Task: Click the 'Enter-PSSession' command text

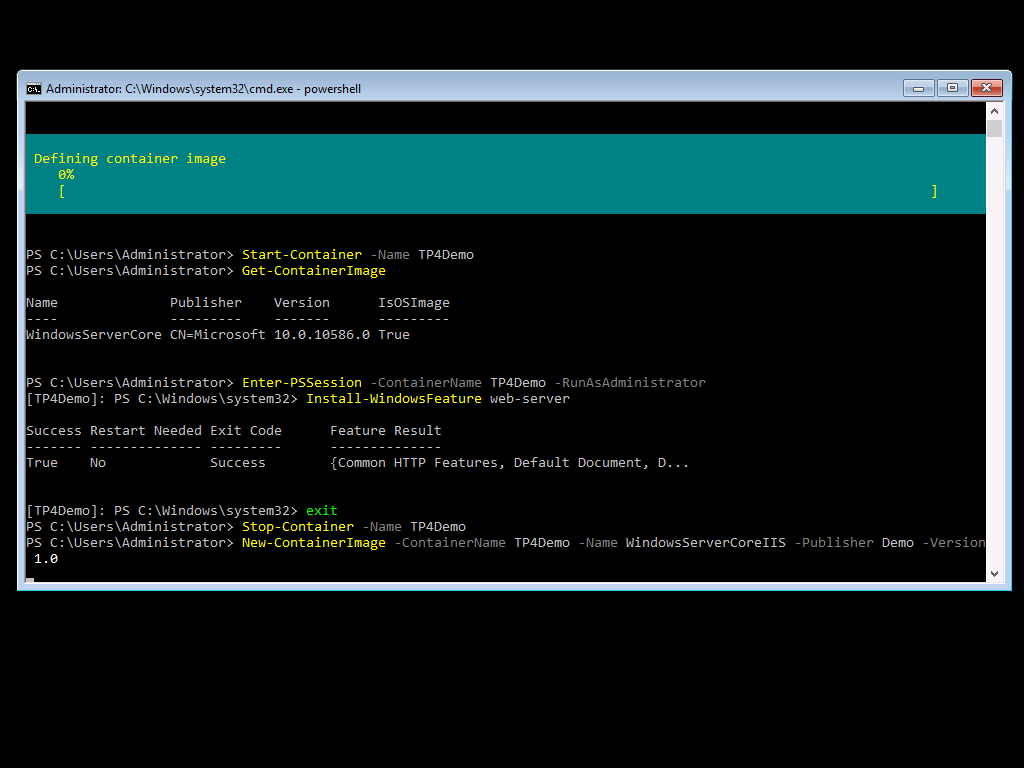Action: coord(302,383)
